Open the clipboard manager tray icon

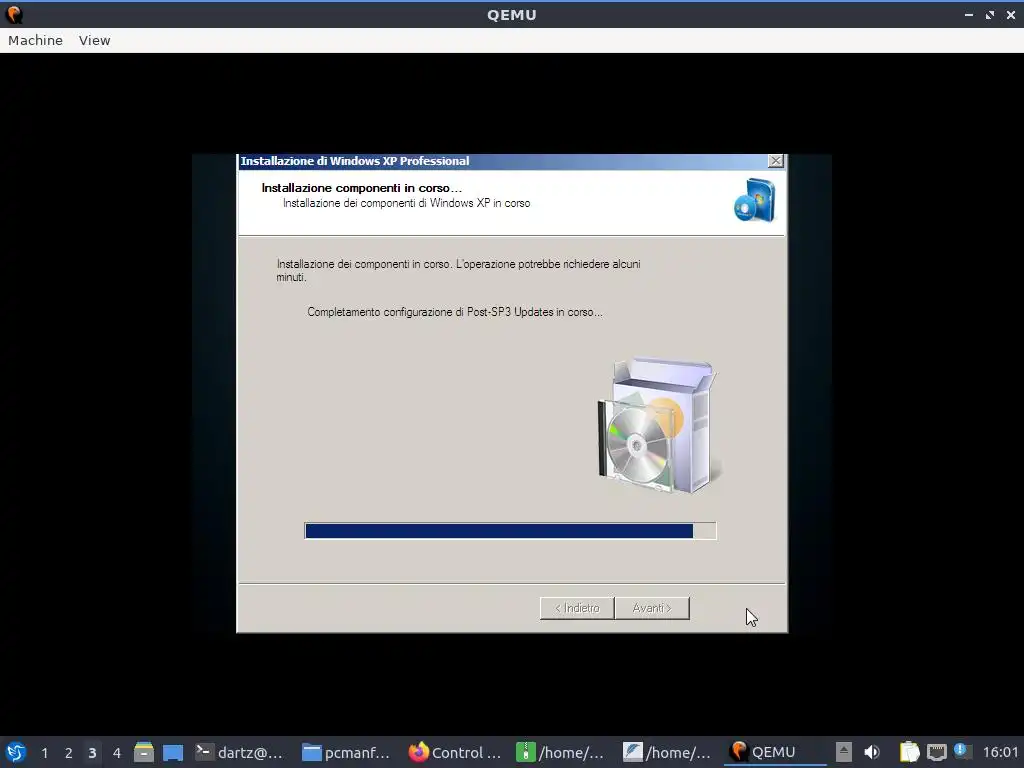pyautogui.click(x=909, y=752)
